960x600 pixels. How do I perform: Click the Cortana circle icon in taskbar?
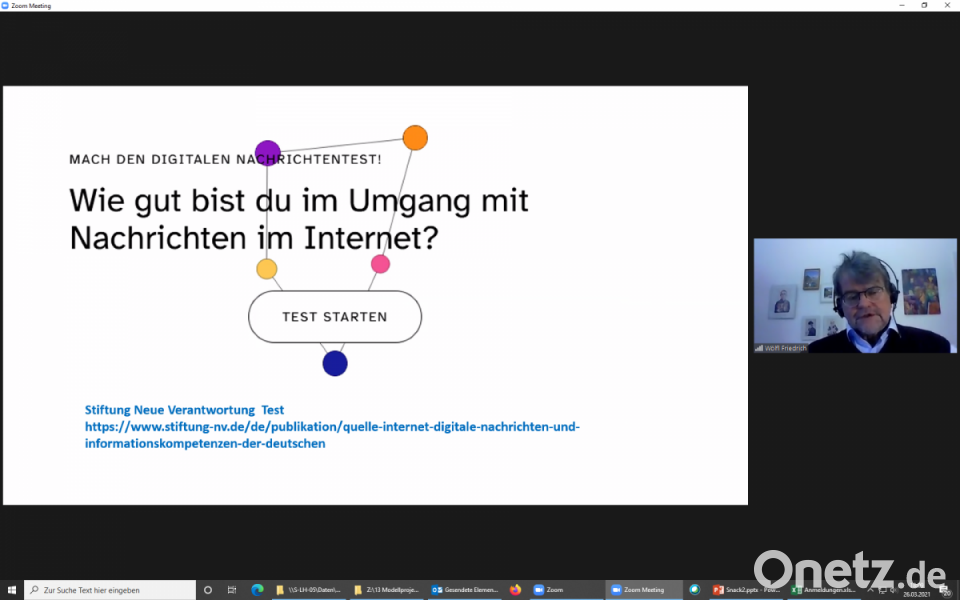pyautogui.click(x=208, y=590)
